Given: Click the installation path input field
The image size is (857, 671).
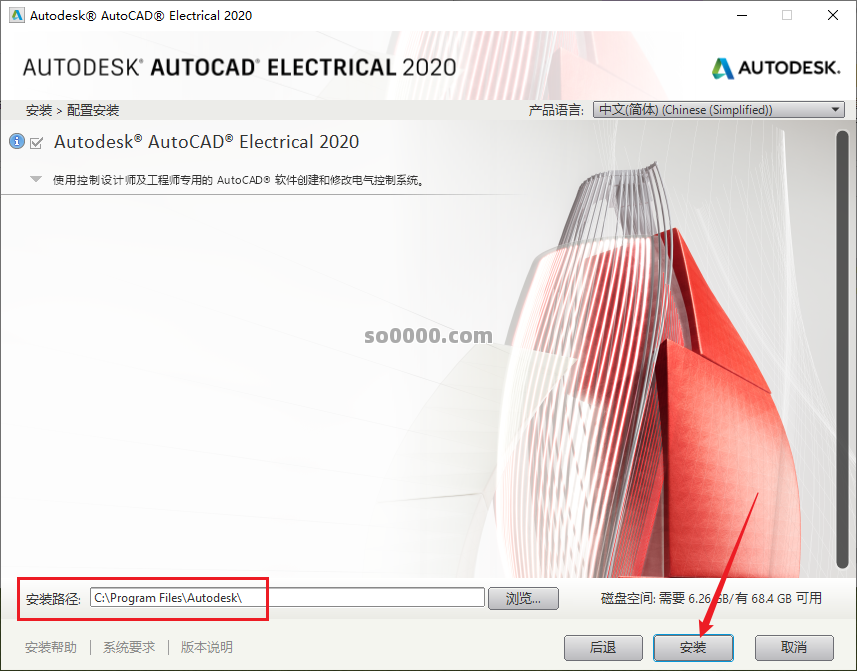Looking at the screenshot, I should click(287, 598).
